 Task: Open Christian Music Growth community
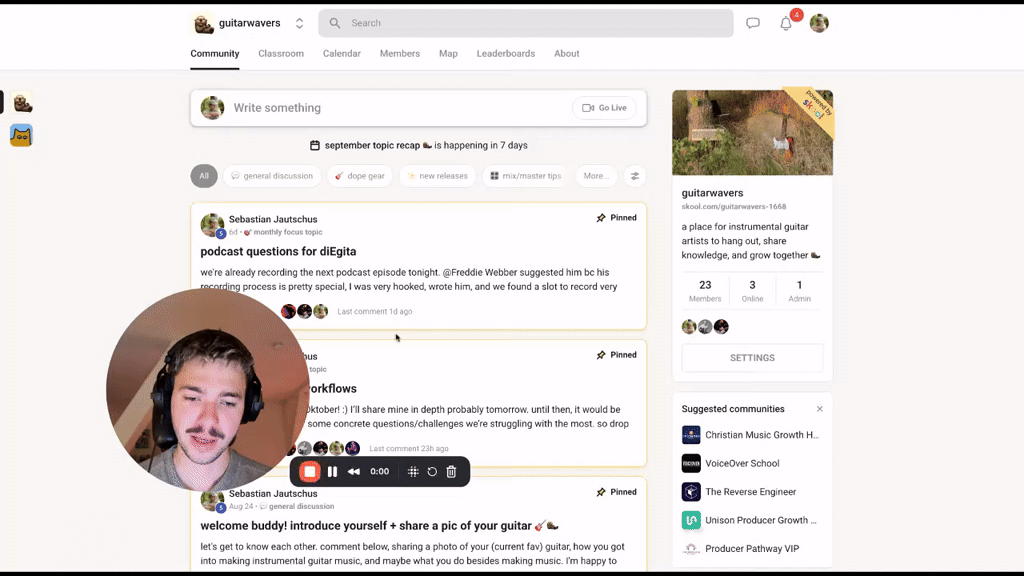750,435
